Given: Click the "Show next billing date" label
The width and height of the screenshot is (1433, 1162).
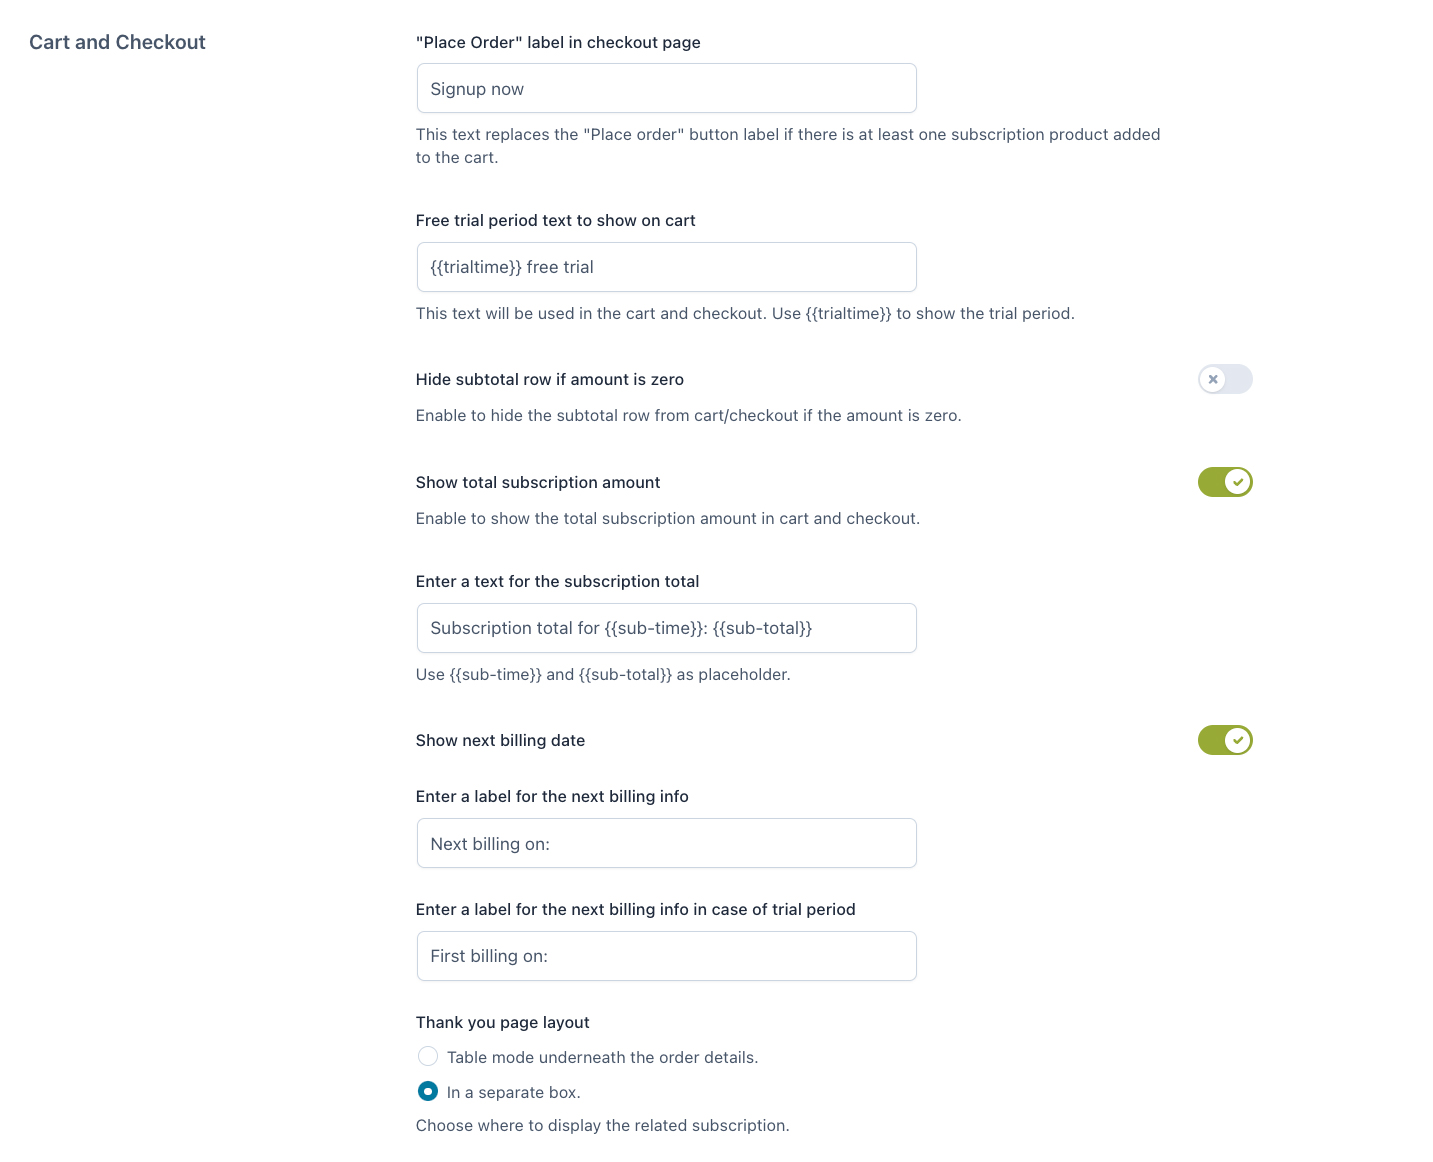Looking at the screenshot, I should (x=500, y=741).
